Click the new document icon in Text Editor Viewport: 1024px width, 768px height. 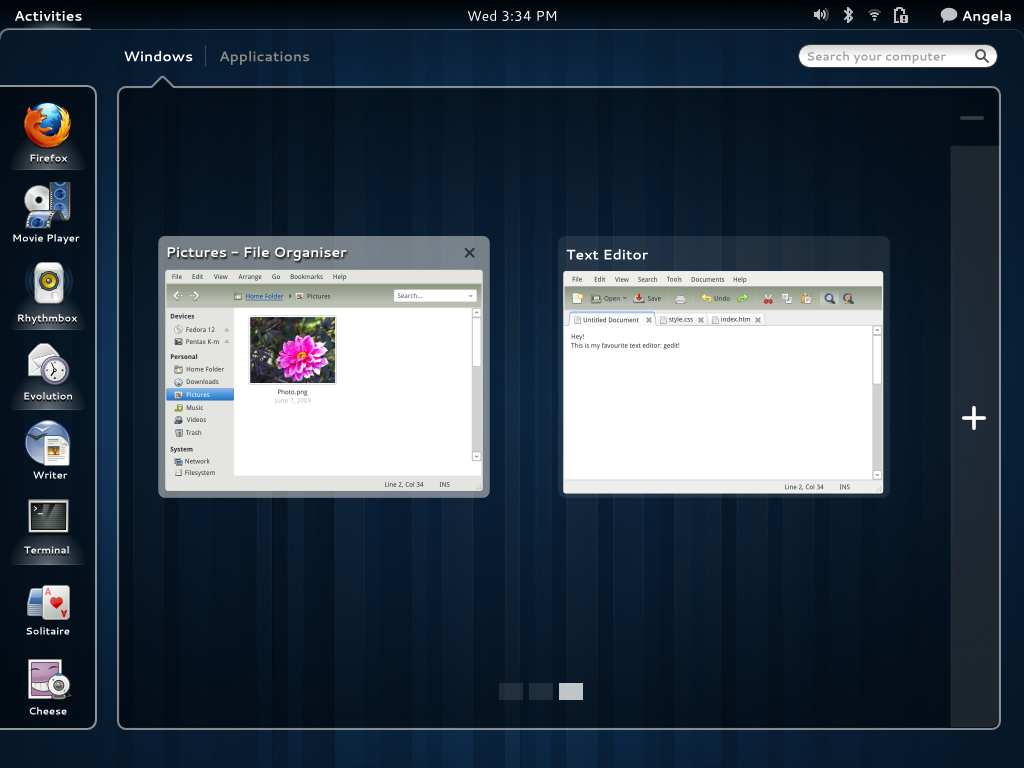(x=577, y=298)
